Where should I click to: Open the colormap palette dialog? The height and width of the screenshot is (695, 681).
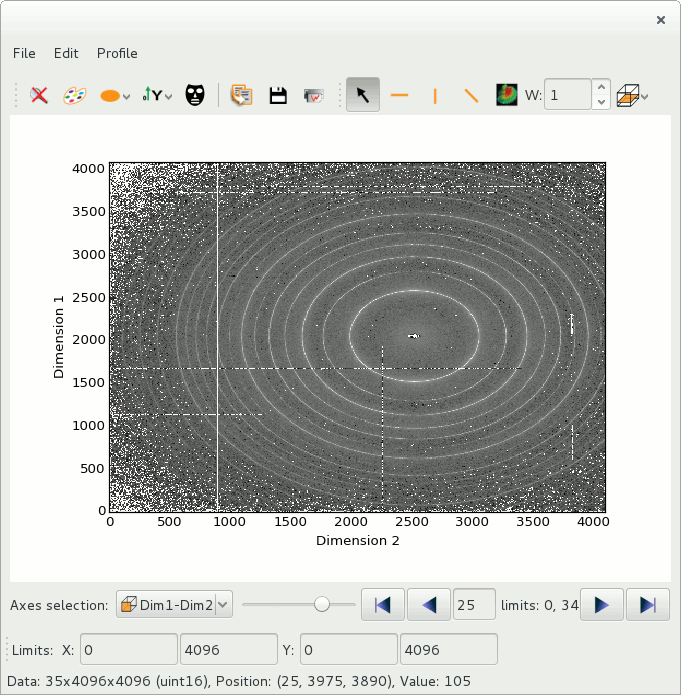75,95
